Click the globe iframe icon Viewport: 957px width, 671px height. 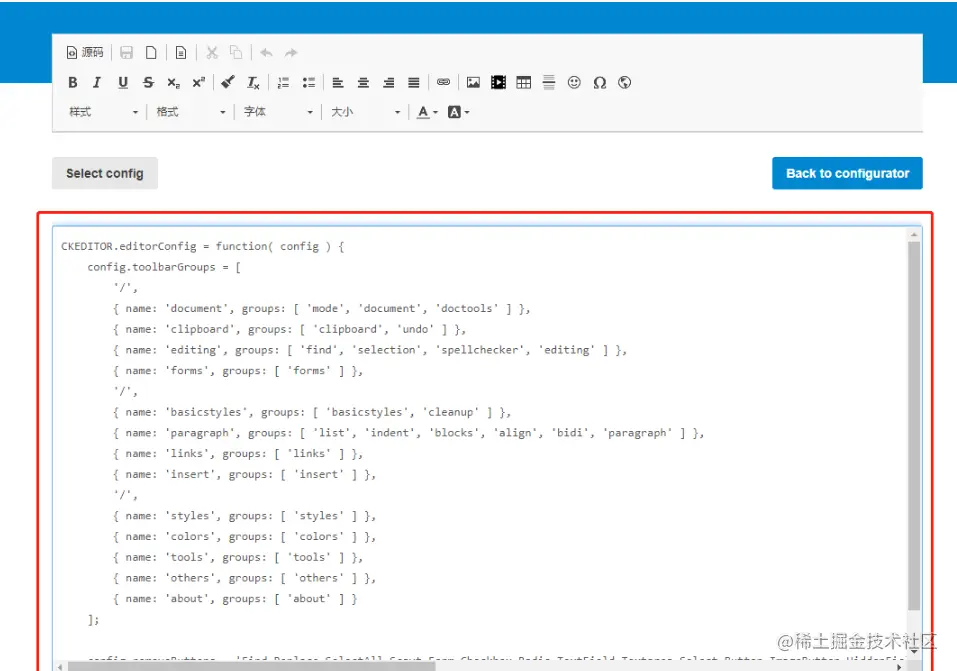point(624,82)
